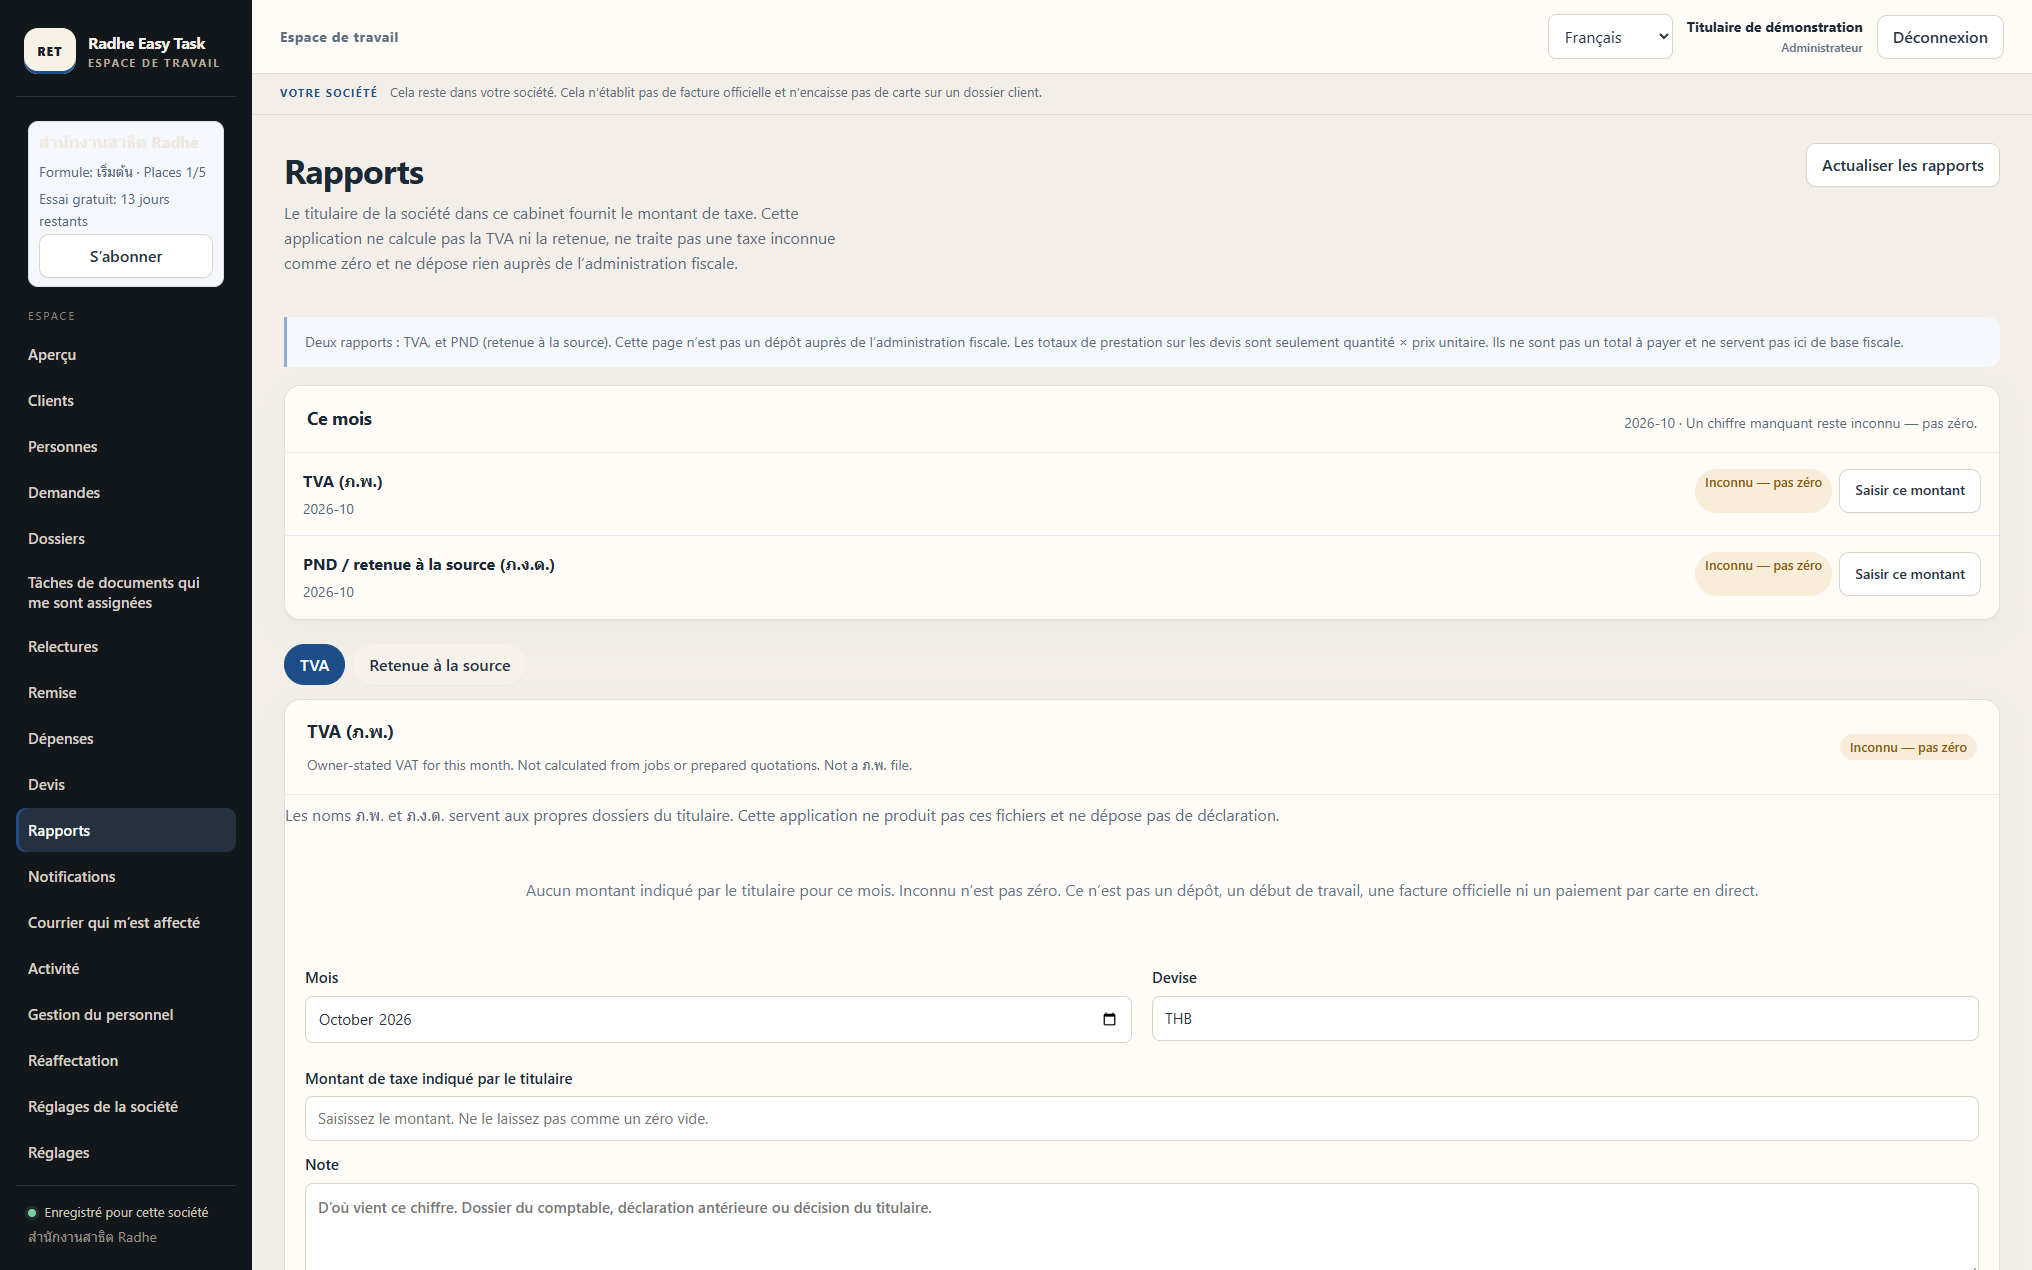Click the Ce mois section heading
This screenshot has height=1270, width=2032.
point(339,419)
